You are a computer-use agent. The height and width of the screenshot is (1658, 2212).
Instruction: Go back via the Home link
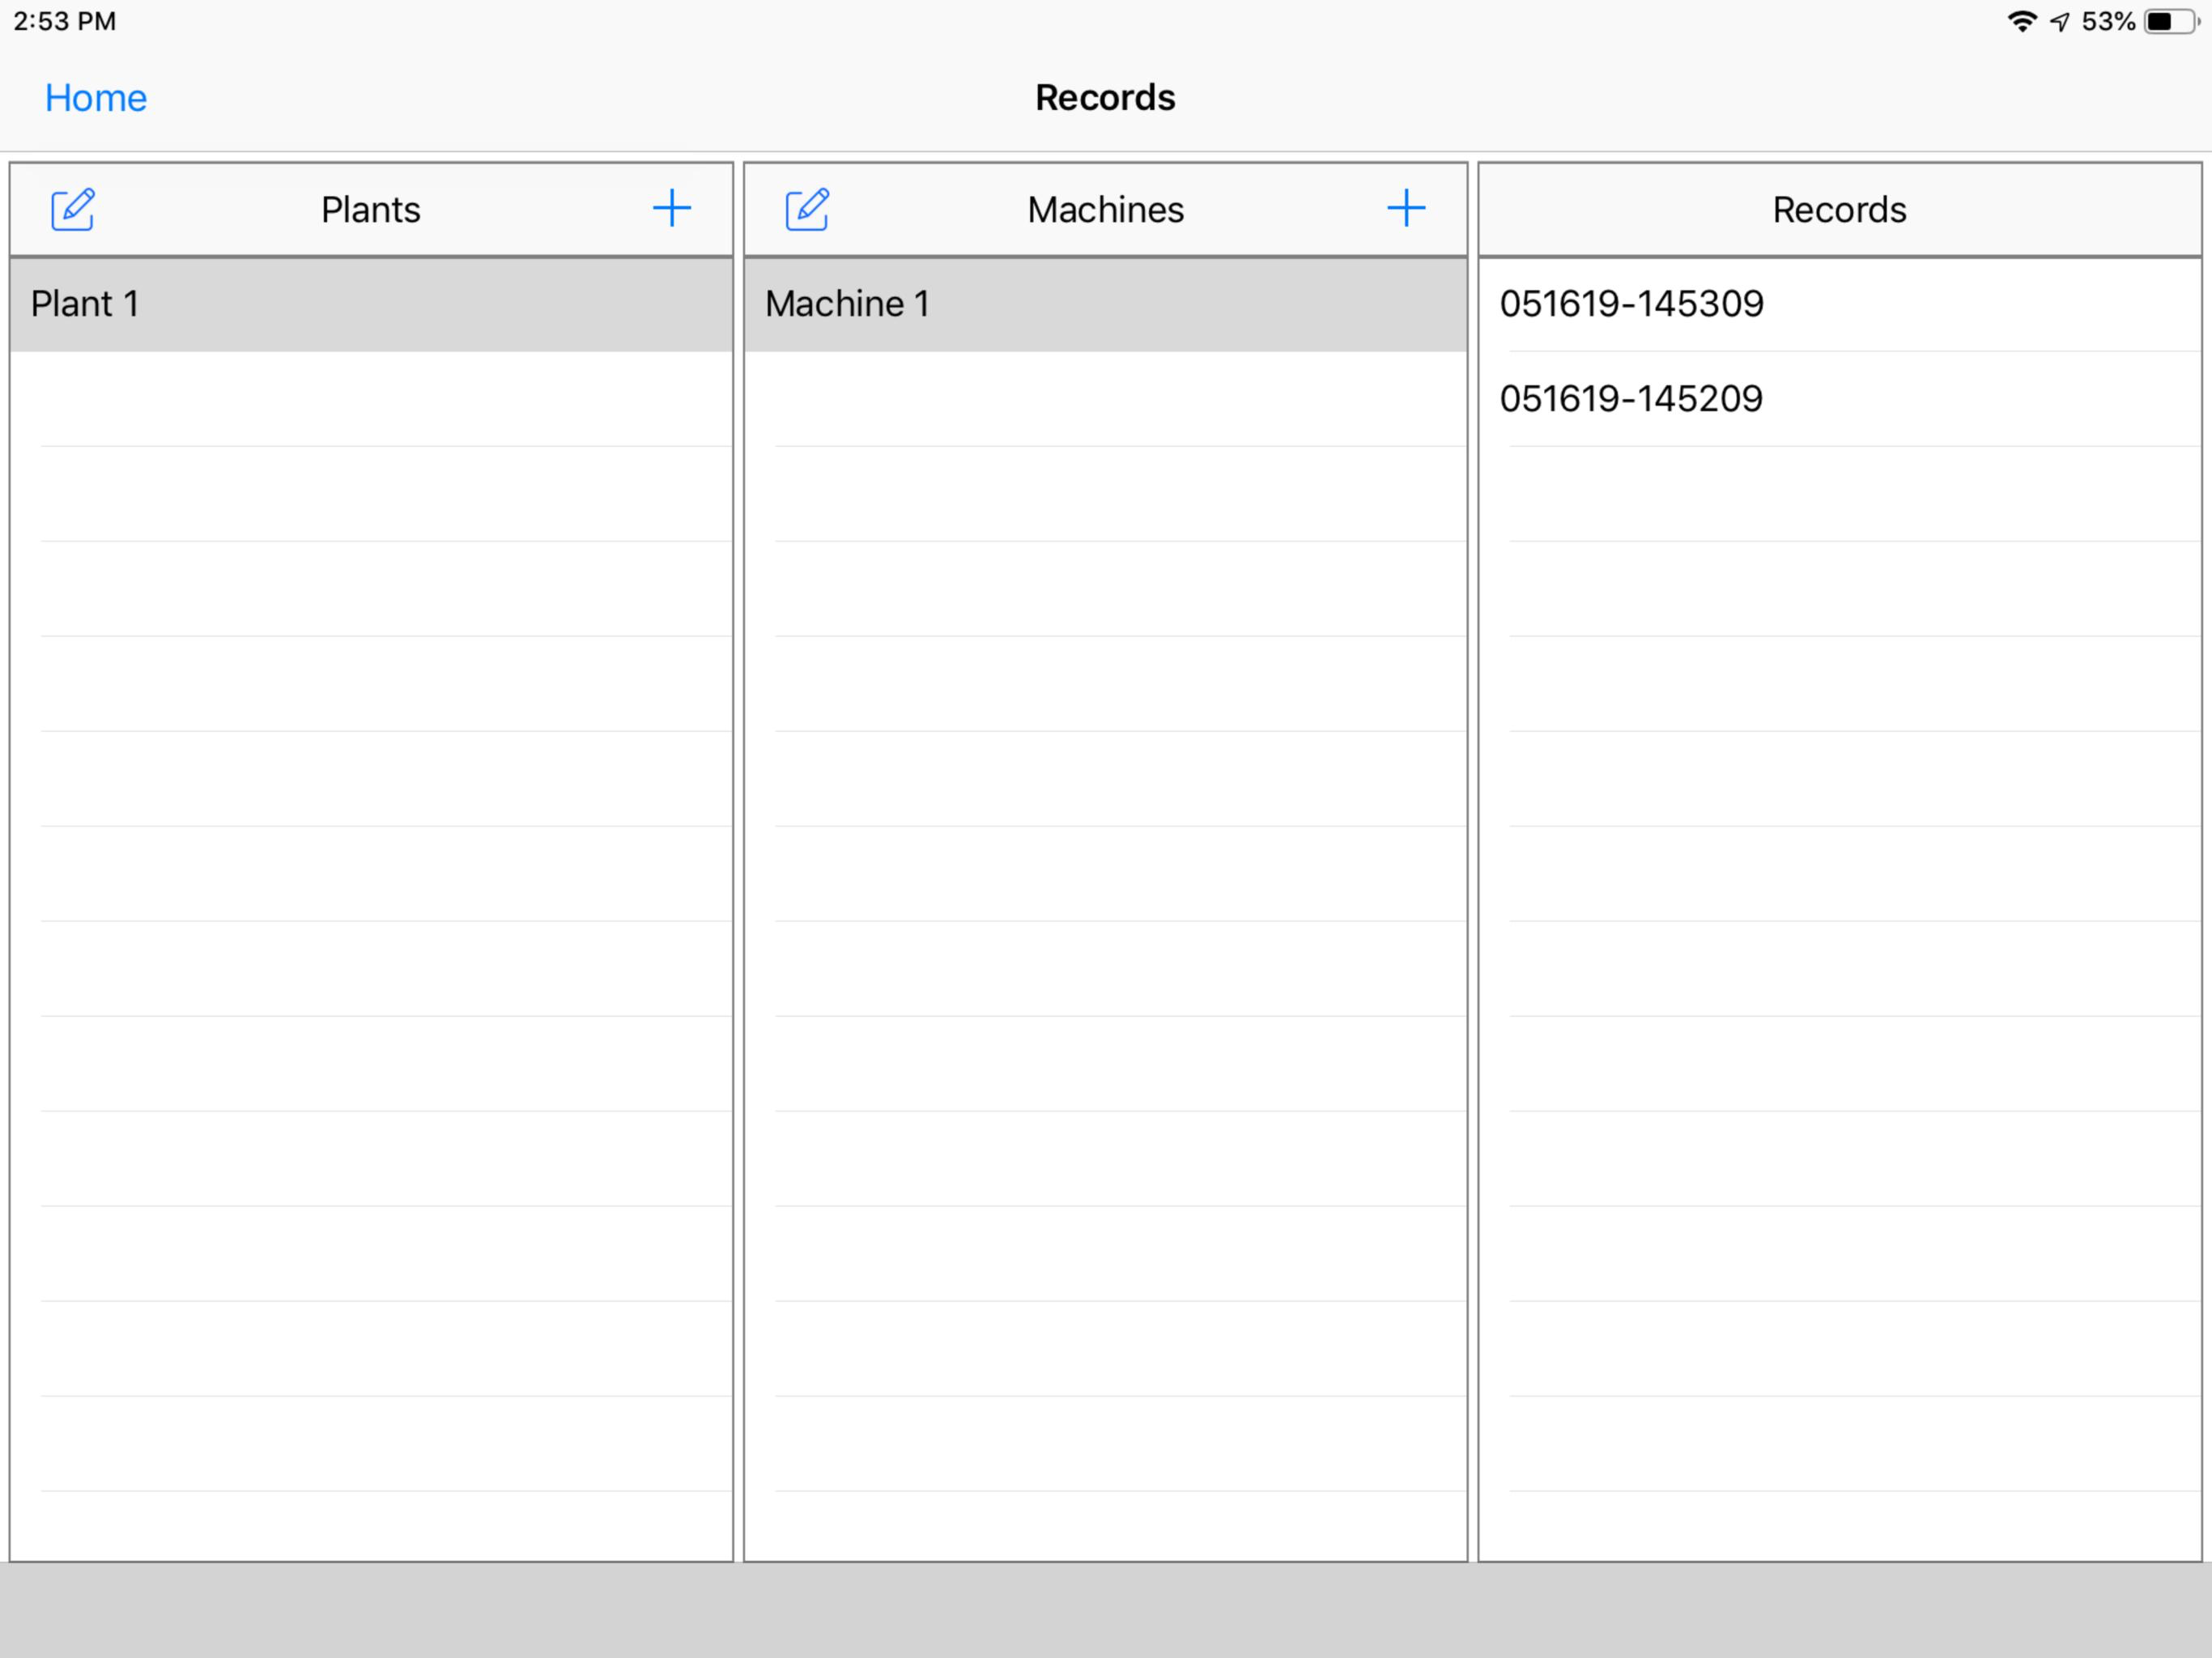pyautogui.click(x=96, y=98)
